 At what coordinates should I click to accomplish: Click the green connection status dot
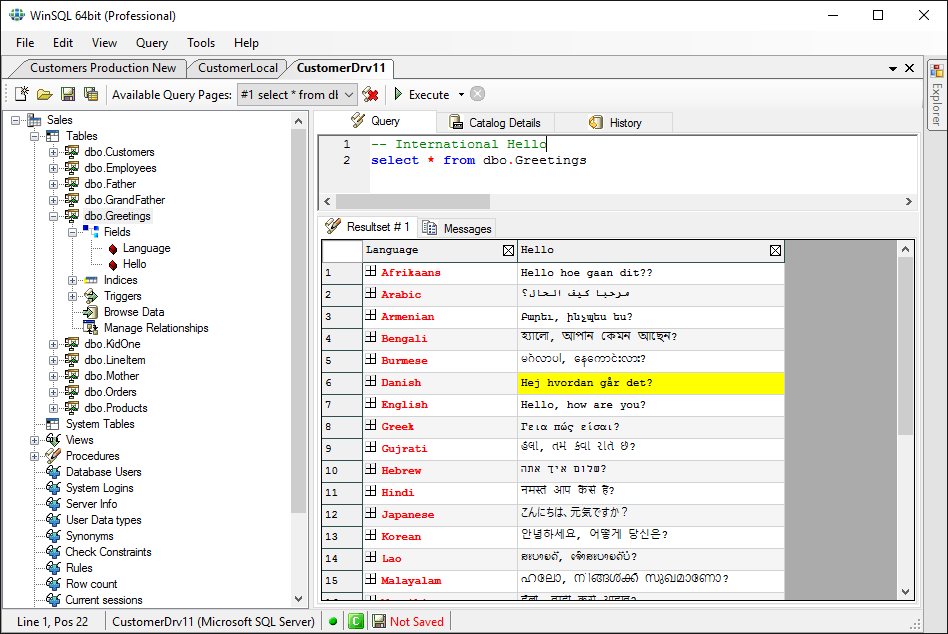click(333, 621)
